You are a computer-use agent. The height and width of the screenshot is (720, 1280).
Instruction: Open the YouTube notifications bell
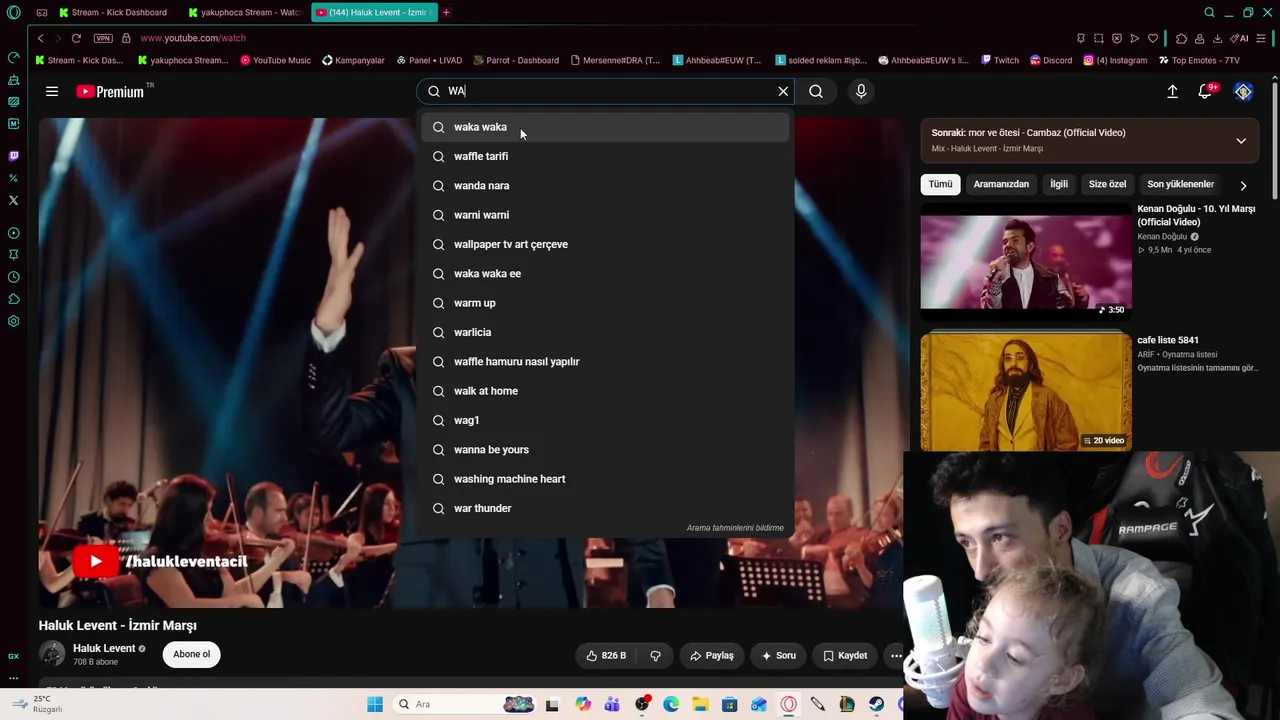coord(1206,91)
